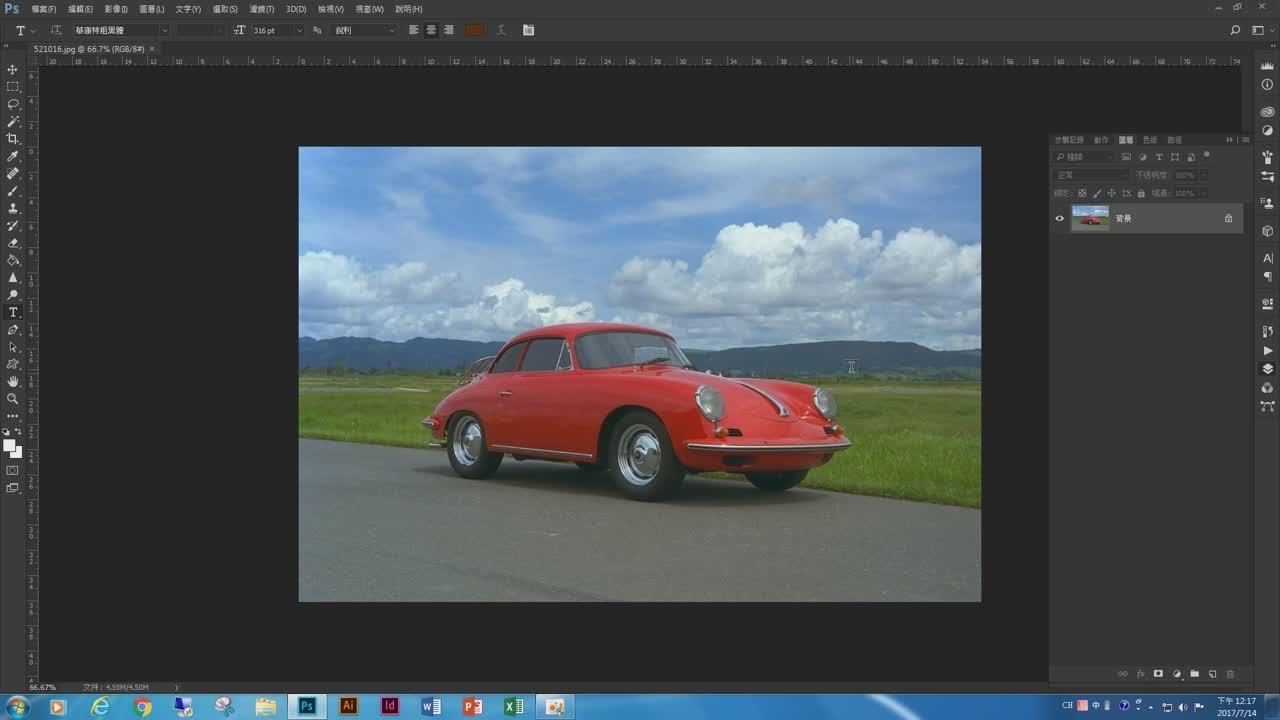
Task: Open the 316 pt font size dropdown
Action: 298,30
